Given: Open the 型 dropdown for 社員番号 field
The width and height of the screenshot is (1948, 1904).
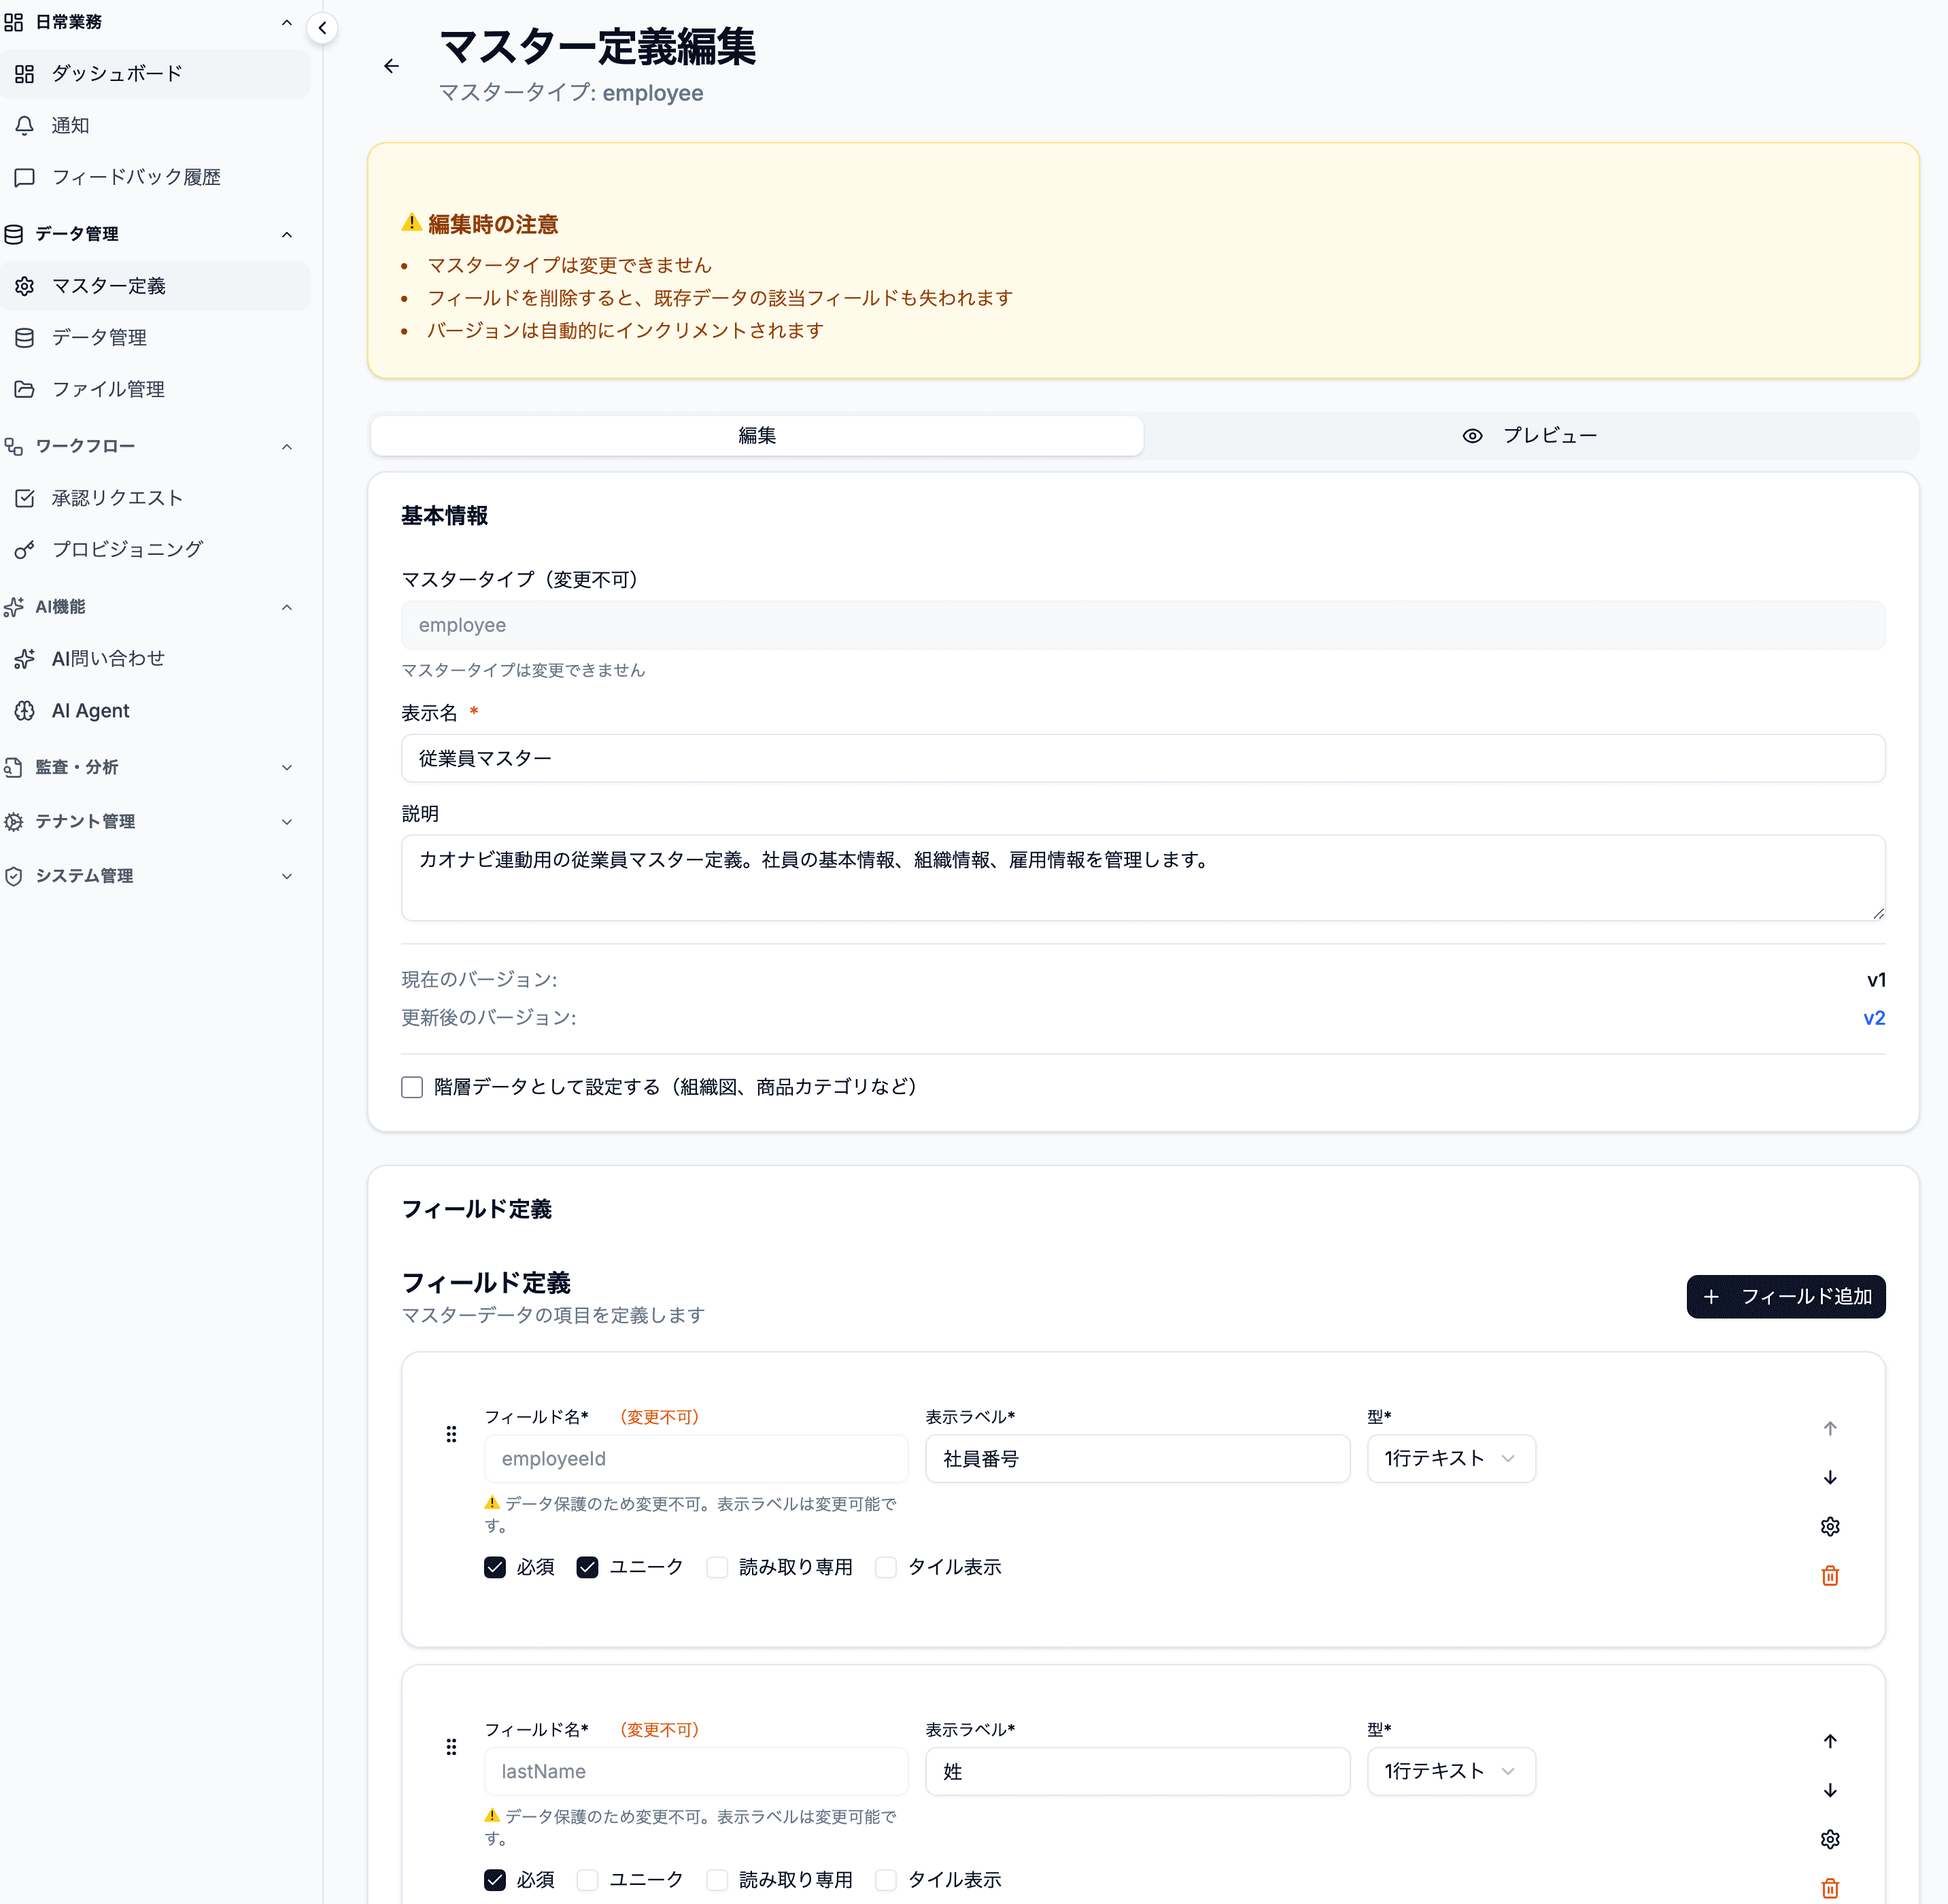Looking at the screenshot, I should (x=1450, y=1458).
